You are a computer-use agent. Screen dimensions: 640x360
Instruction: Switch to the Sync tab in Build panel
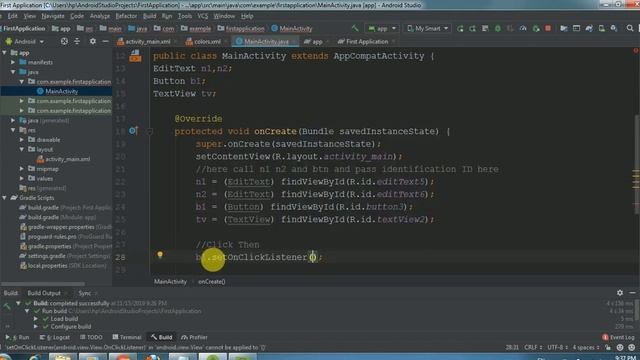point(84,293)
